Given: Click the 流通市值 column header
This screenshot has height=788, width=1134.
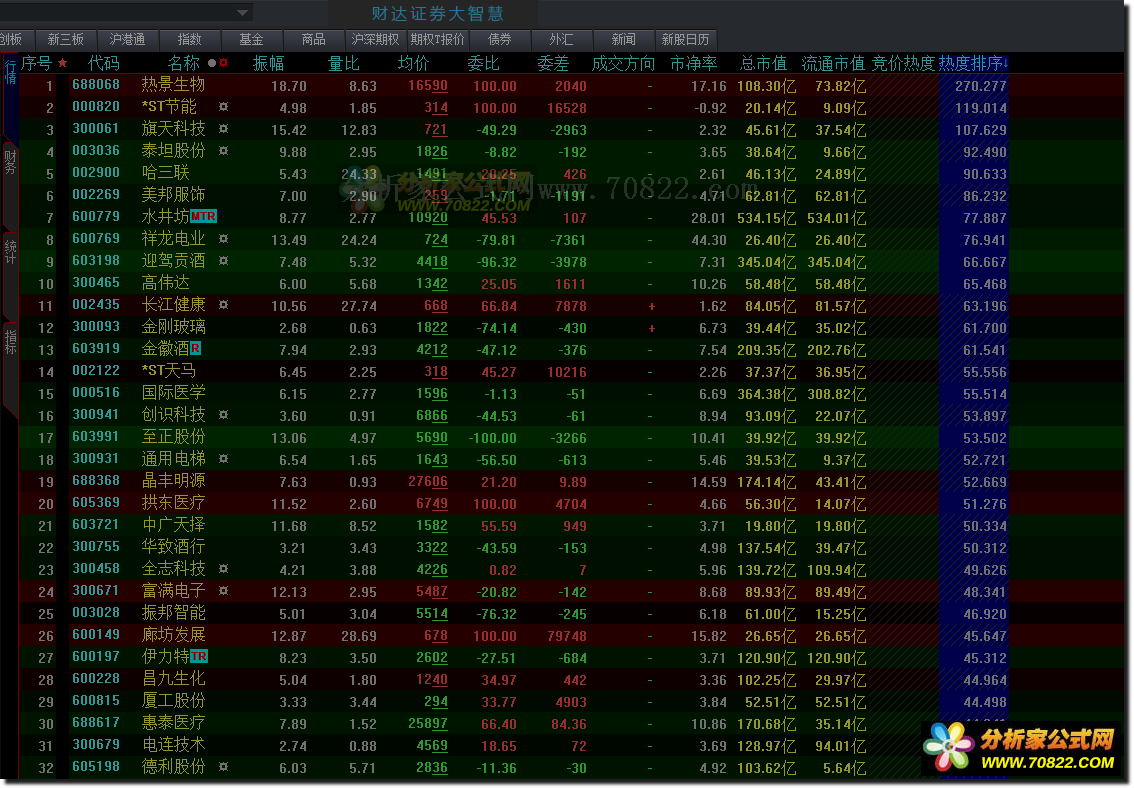Looking at the screenshot, I should point(833,64).
